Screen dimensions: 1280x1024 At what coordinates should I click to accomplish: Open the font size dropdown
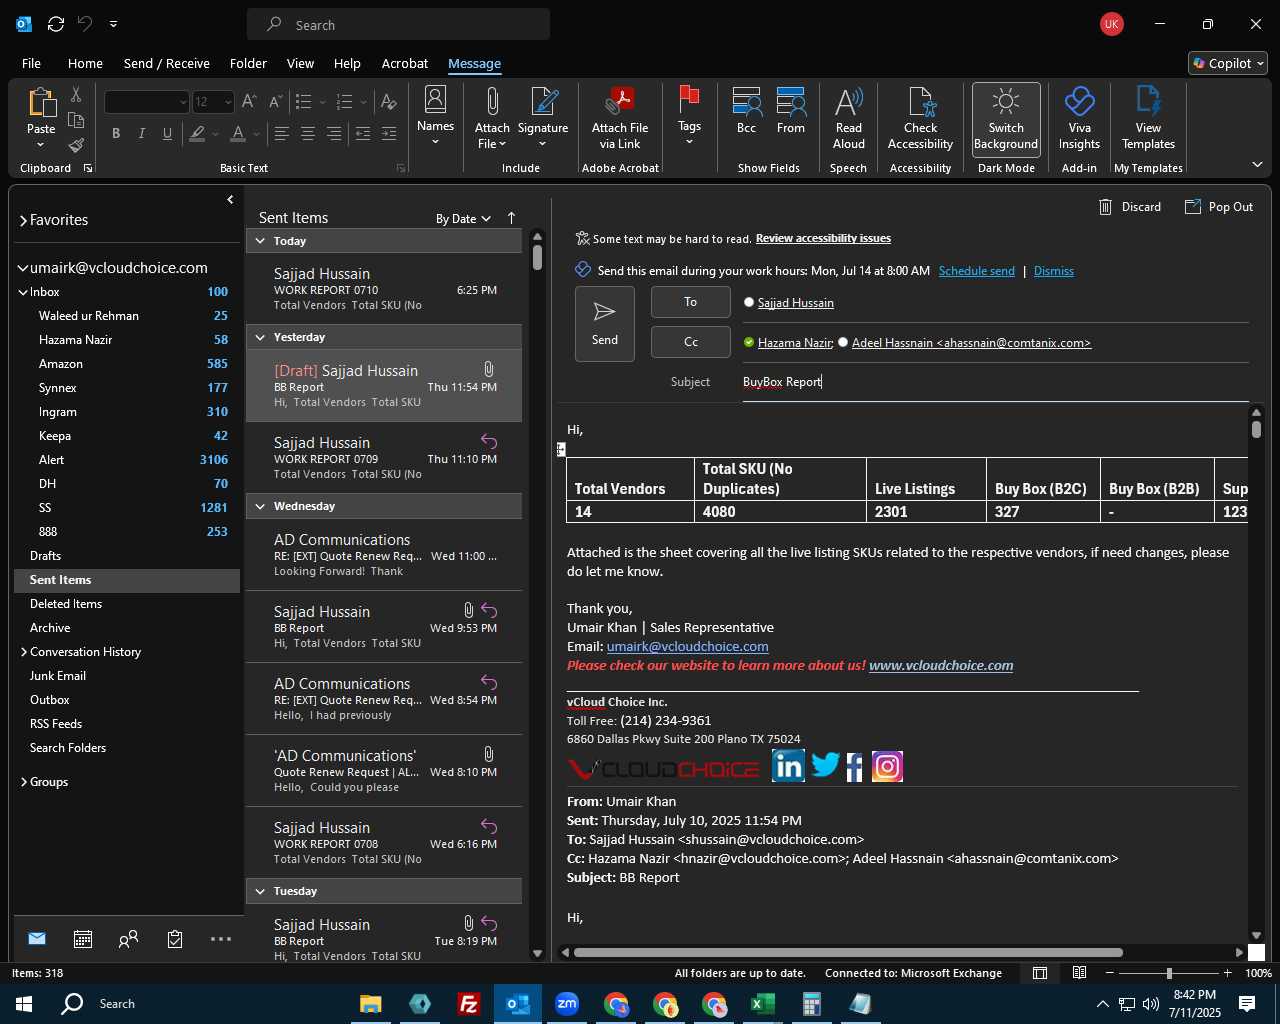[x=228, y=102]
